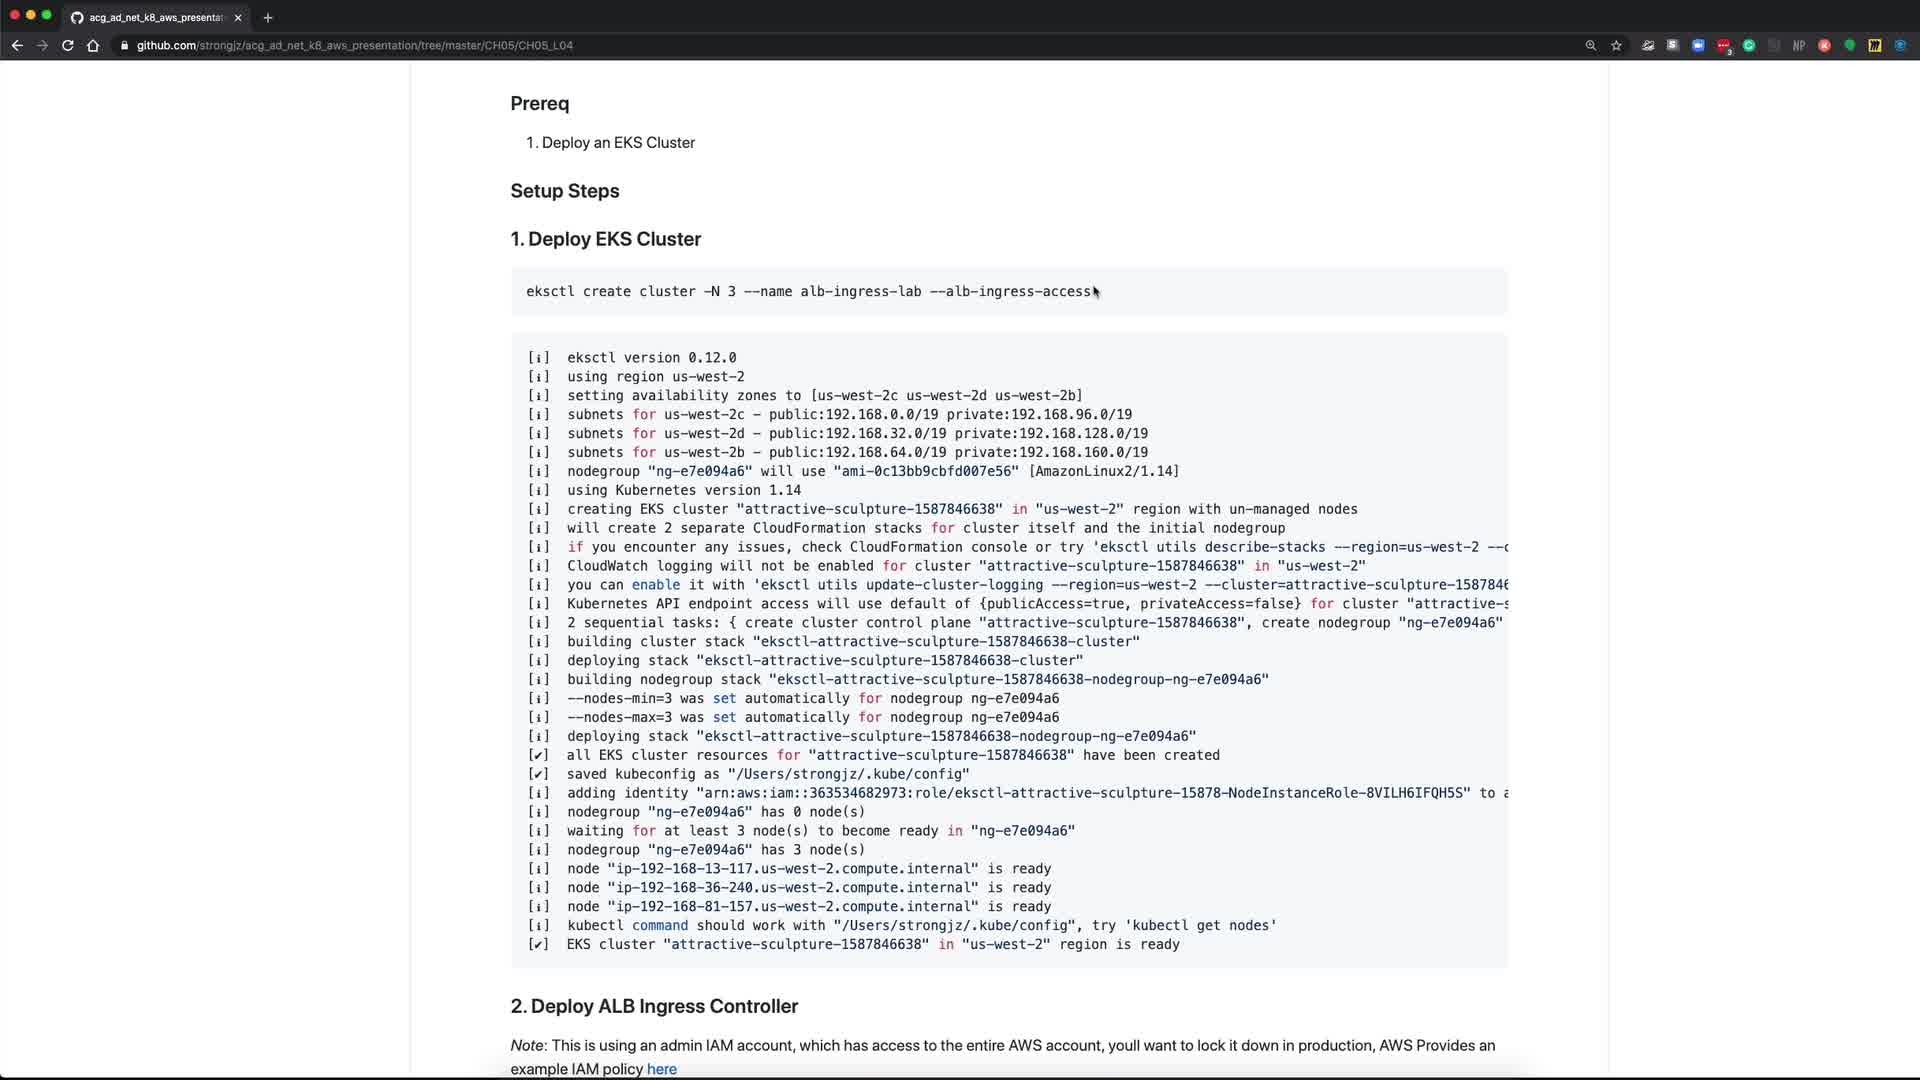This screenshot has width=1920, height=1080.
Task: Open a new browser tab
Action: coord(268,17)
